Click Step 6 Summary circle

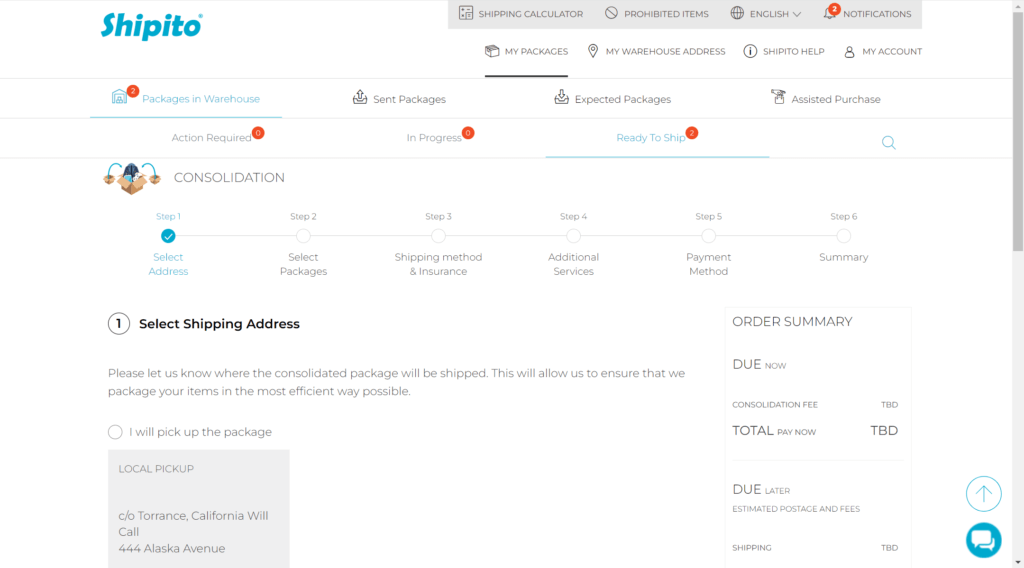click(844, 236)
